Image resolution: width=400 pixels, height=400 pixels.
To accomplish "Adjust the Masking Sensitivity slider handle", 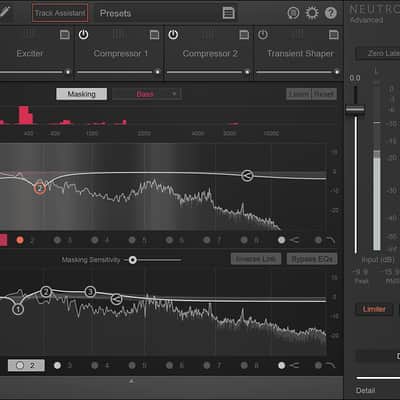I will coord(133,260).
